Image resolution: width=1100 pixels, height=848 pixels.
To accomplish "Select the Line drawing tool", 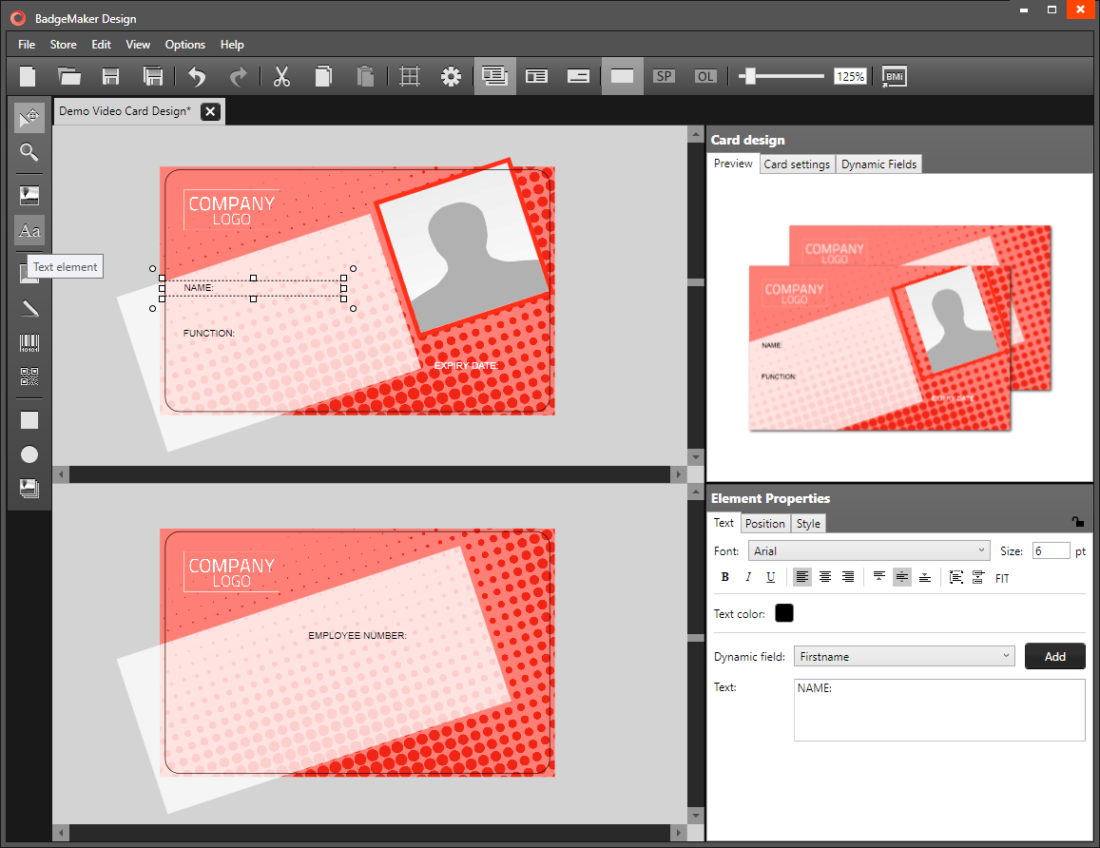I will click(x=29, y=307).
